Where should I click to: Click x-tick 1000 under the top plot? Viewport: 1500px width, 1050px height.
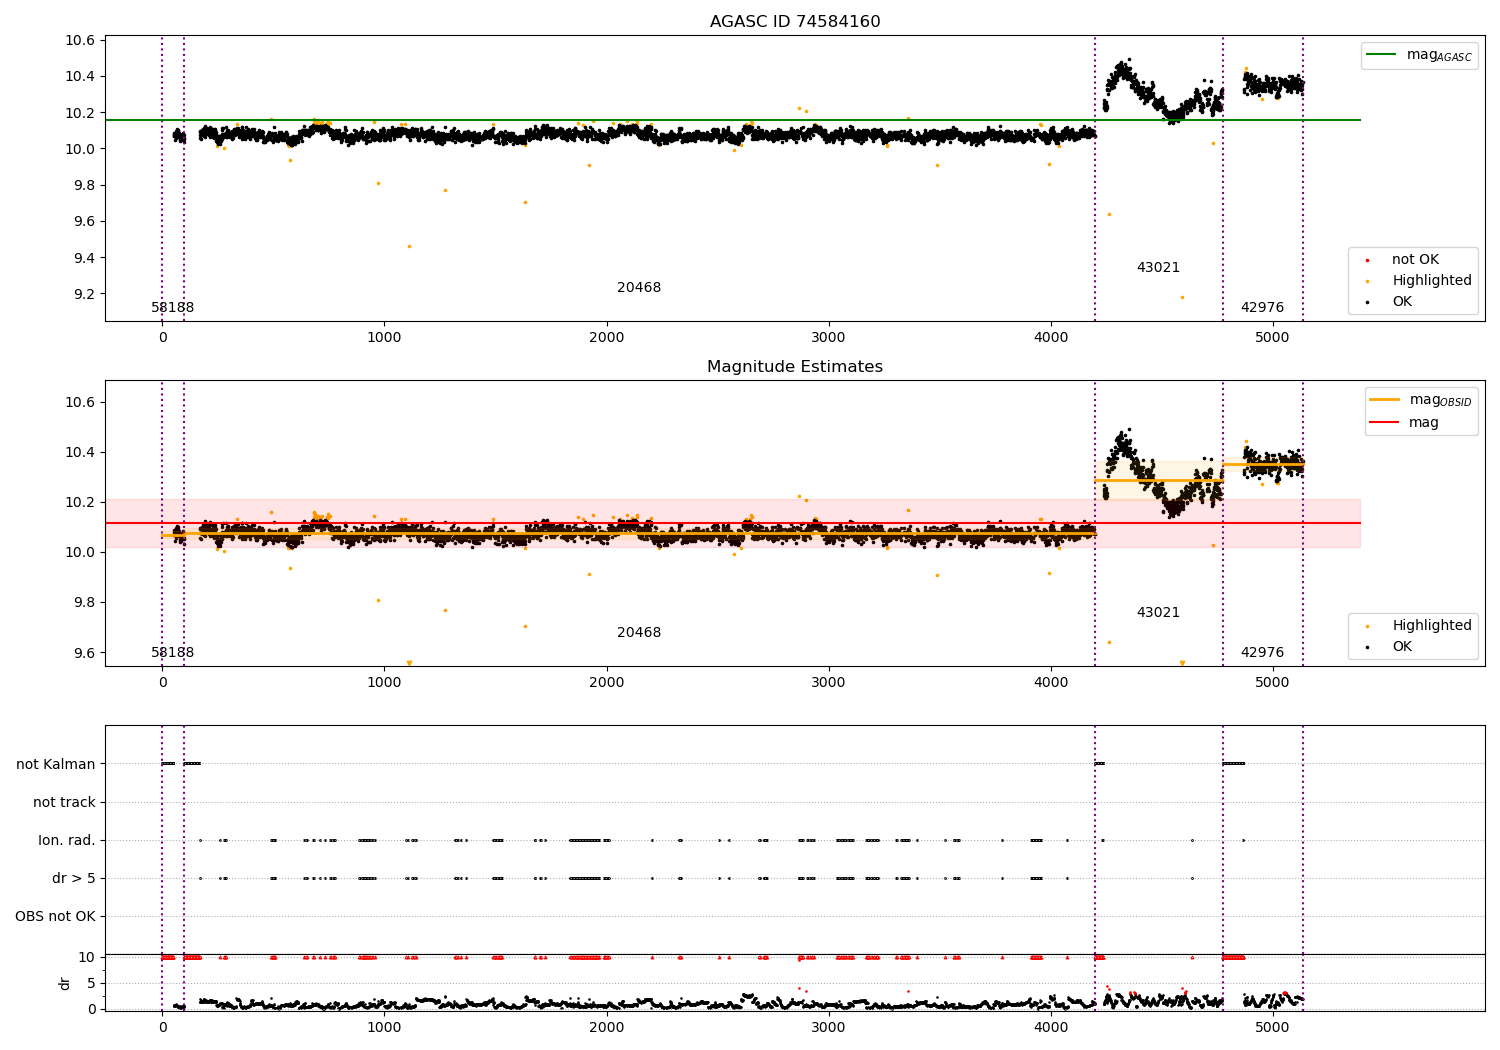tap(384, 338)
